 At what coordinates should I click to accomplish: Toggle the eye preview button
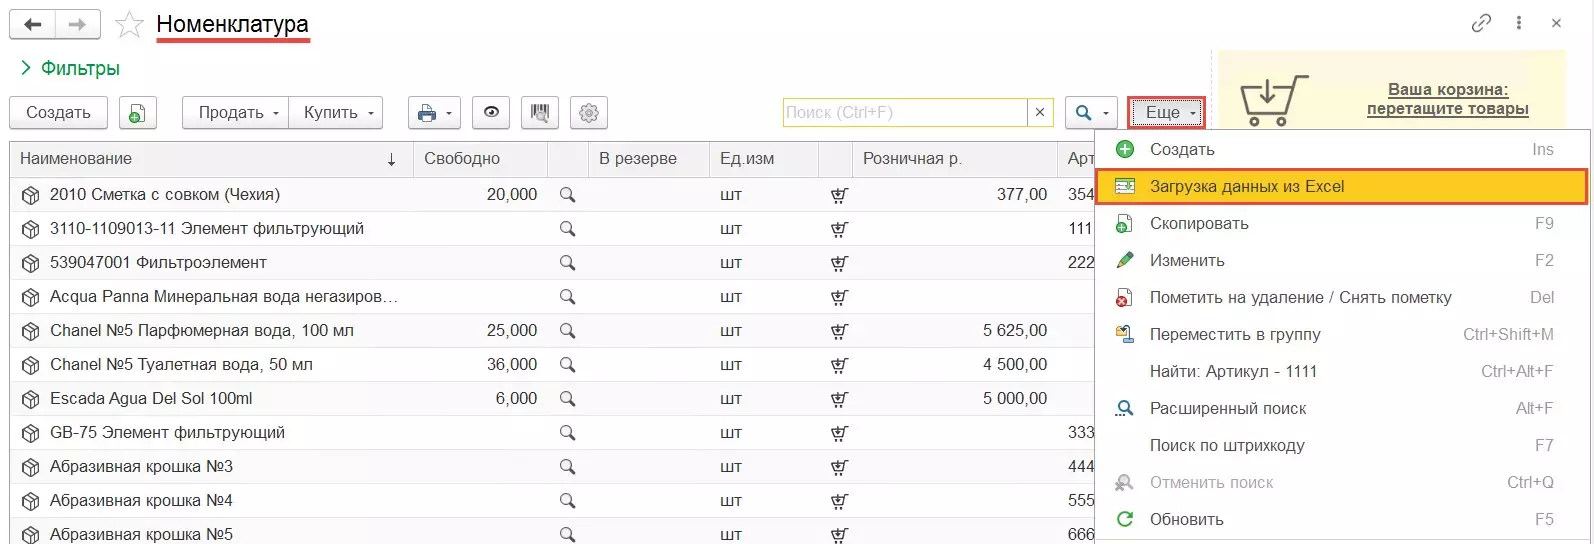coord(491,113)
